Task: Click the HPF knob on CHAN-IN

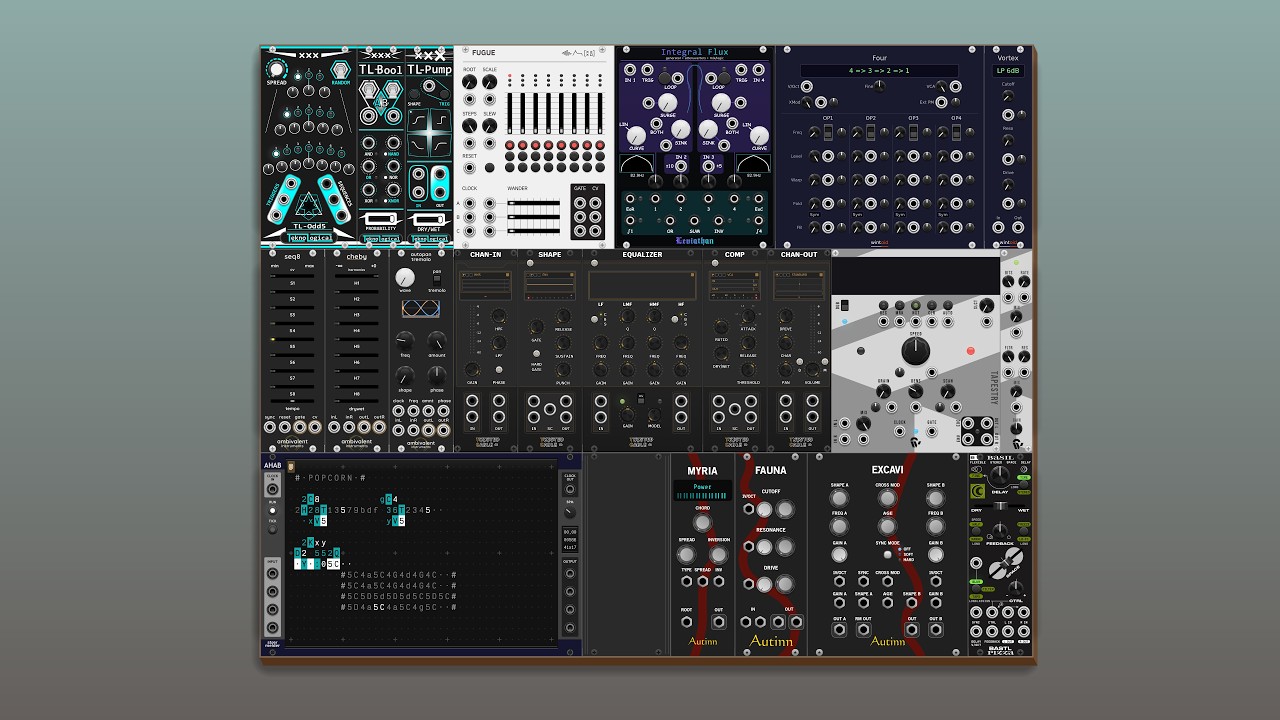Action: click(x=499, y=314)
